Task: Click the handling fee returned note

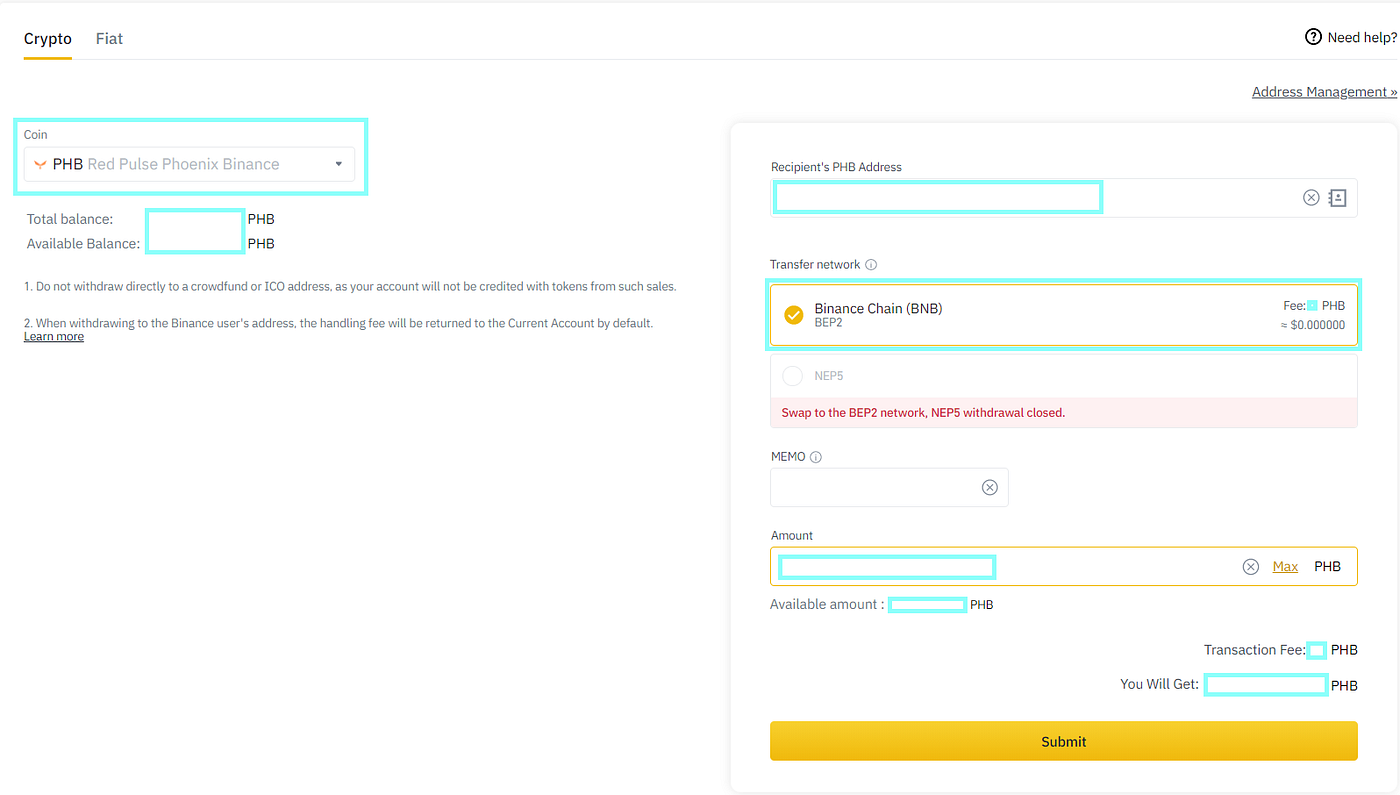Action: pos(339,324)
